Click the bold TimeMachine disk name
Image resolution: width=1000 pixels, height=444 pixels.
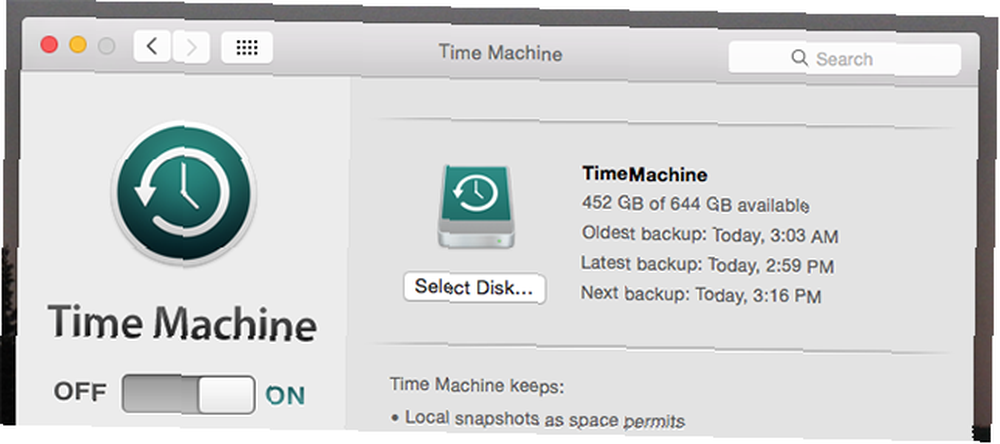[645, 174]
